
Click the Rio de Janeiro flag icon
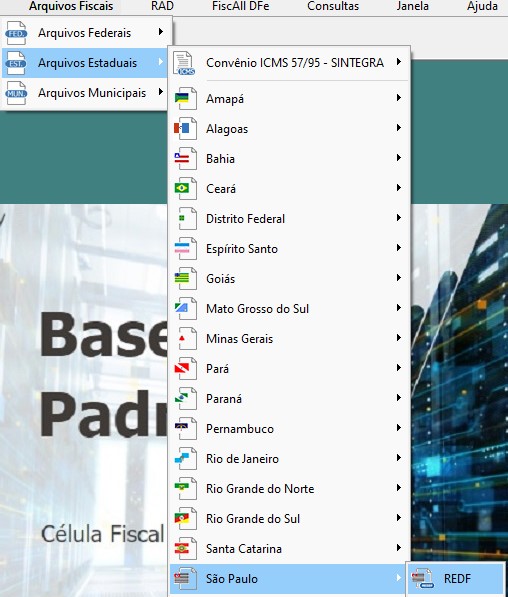[x=185, y=459]
